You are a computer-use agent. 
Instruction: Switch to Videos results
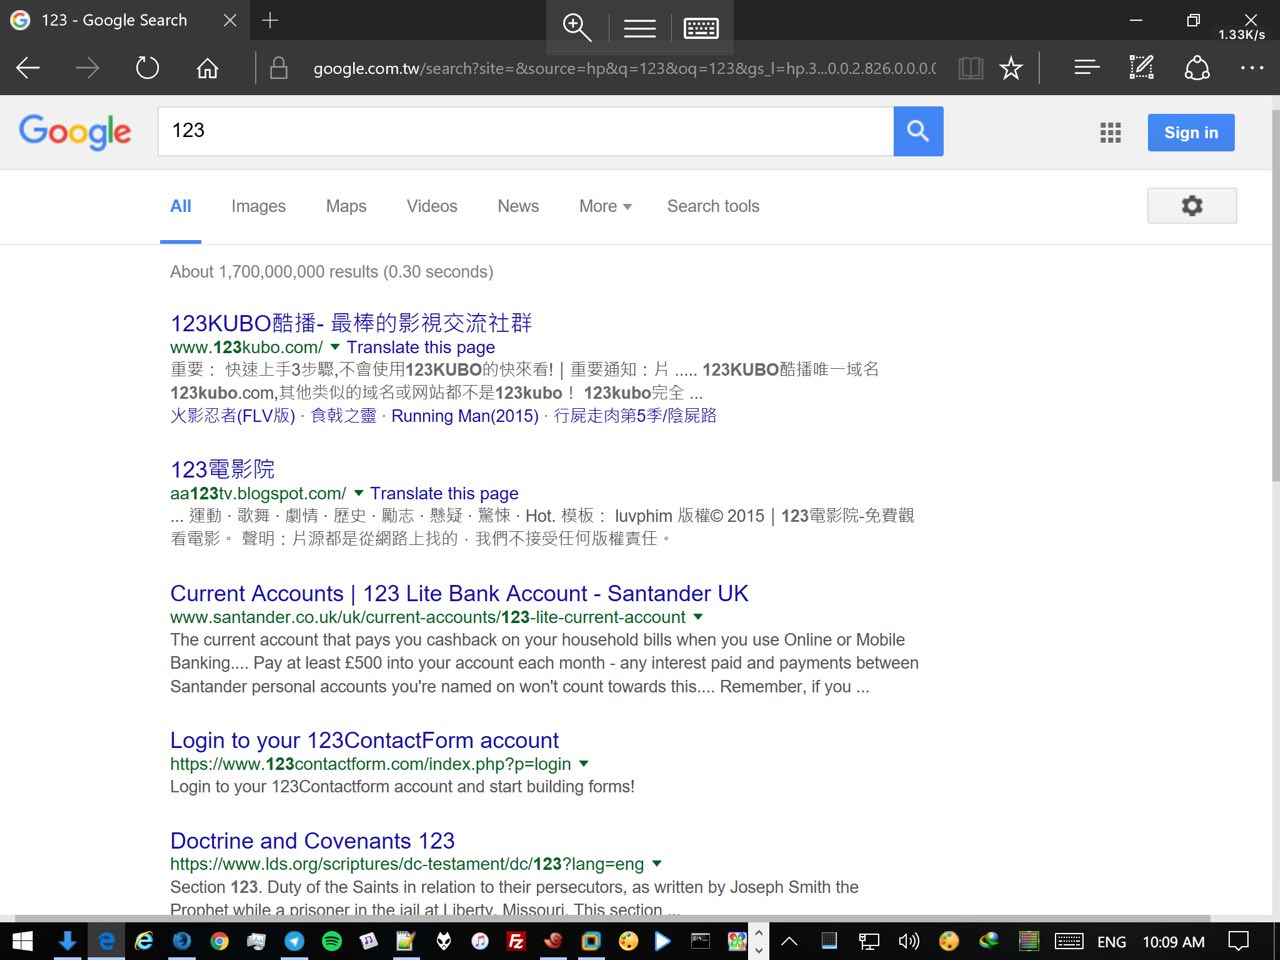coord(432,206)
